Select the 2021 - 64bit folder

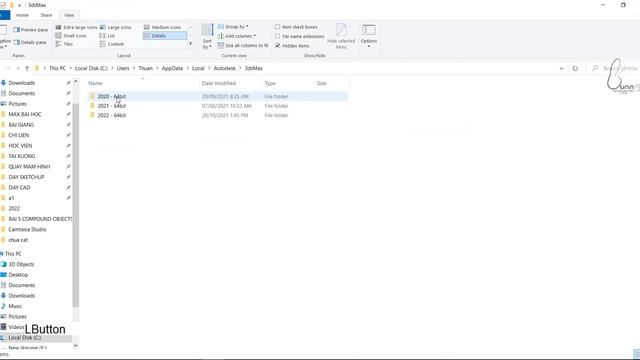pos(217,106)
